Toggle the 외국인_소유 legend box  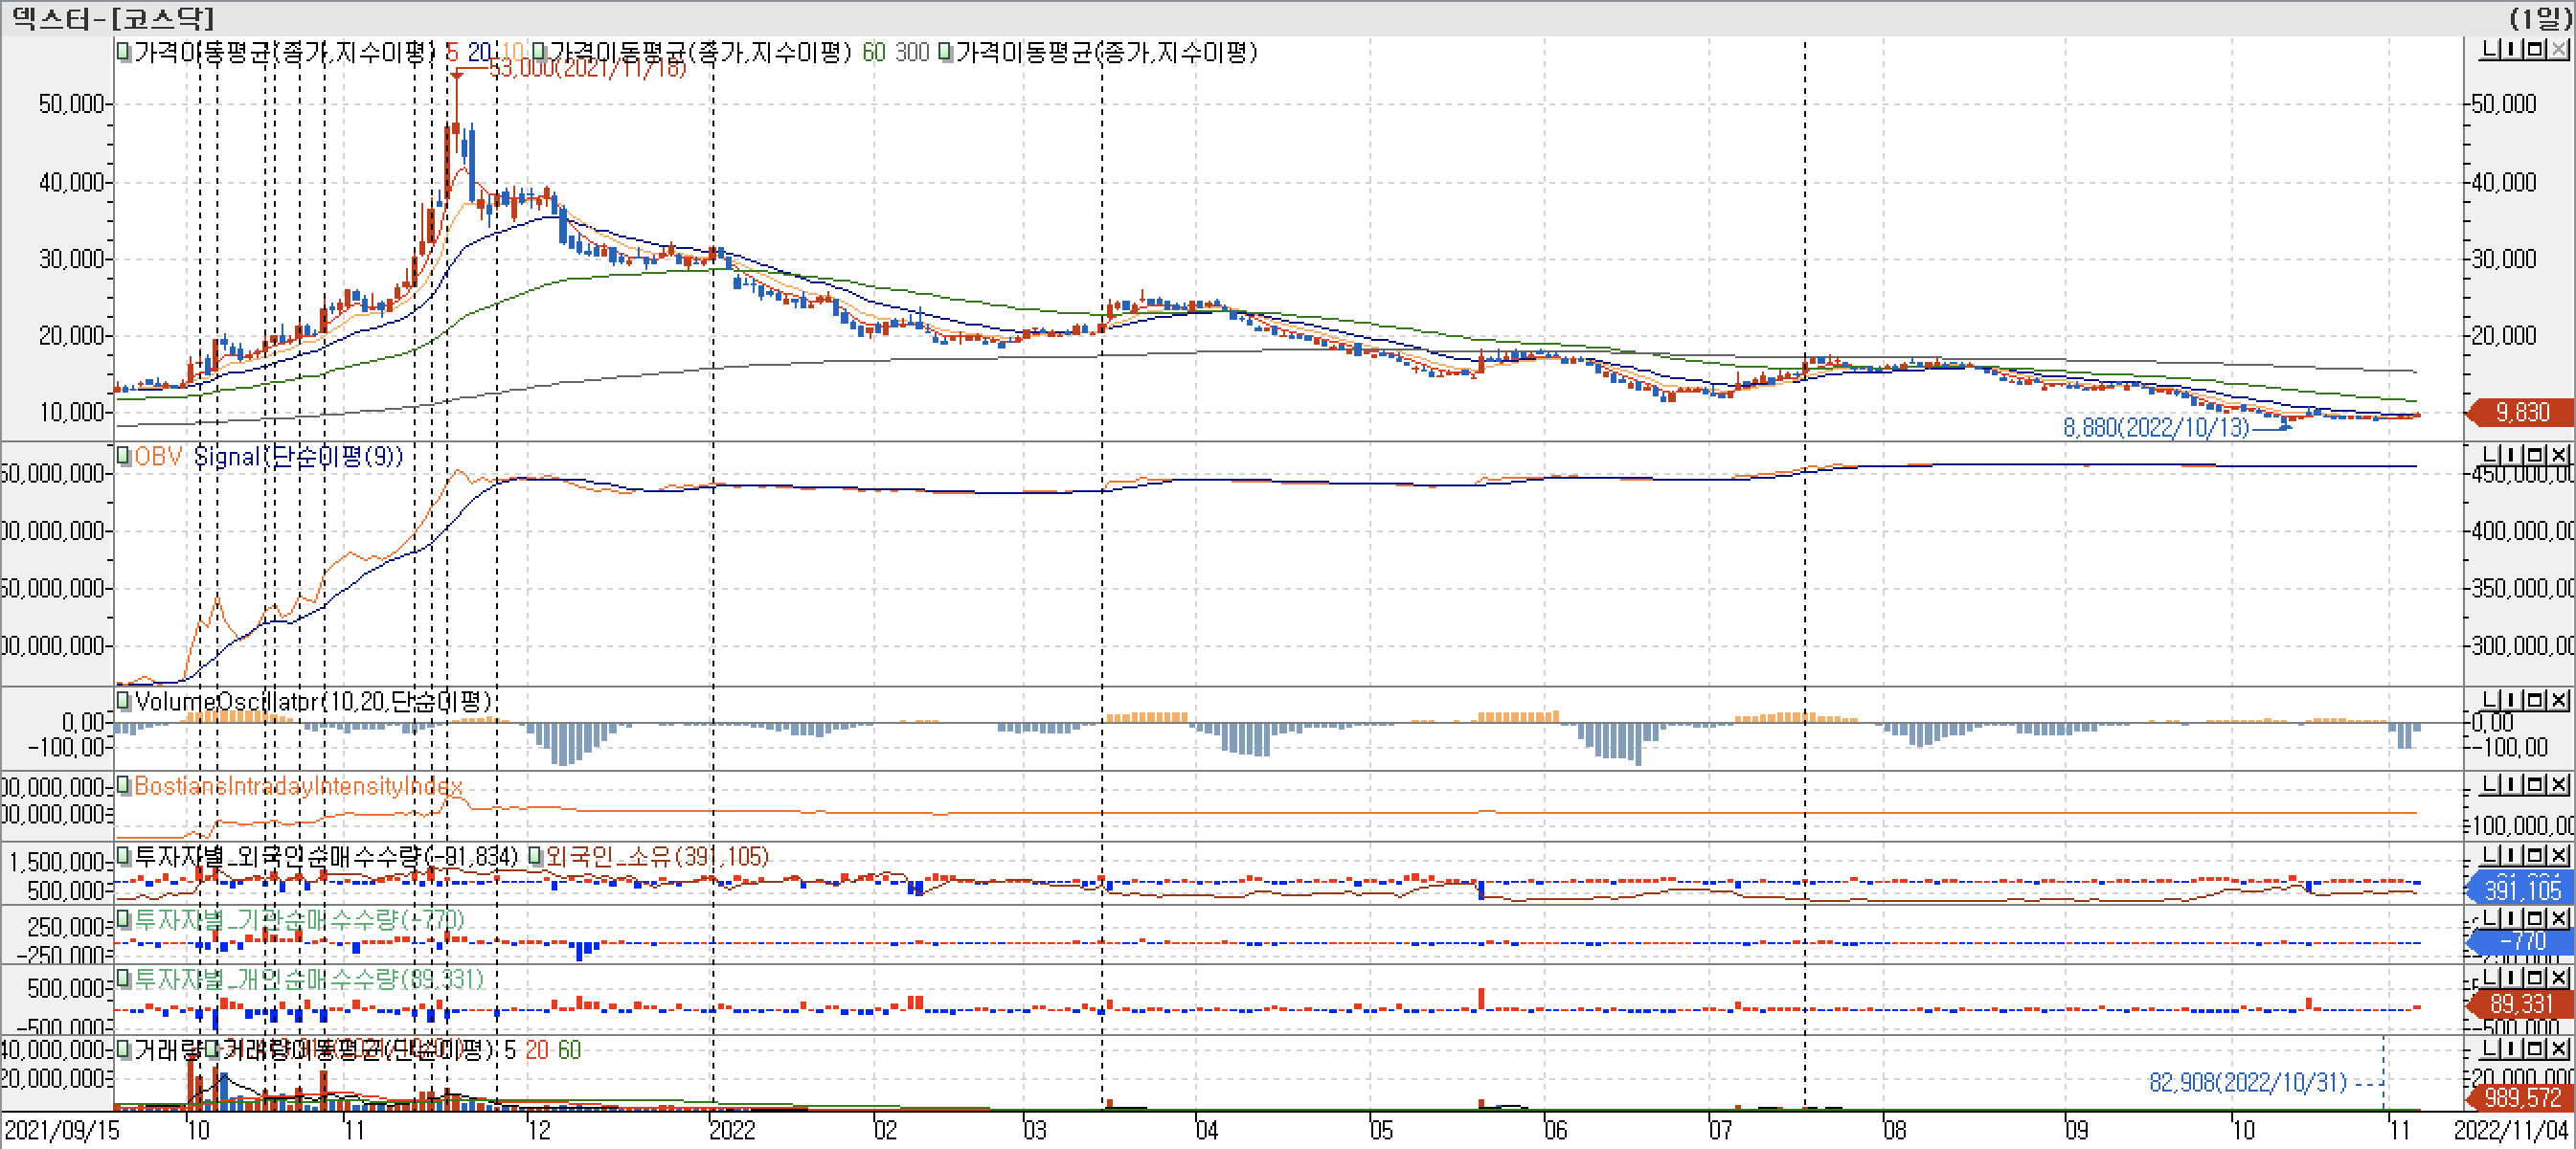point(536,856)
